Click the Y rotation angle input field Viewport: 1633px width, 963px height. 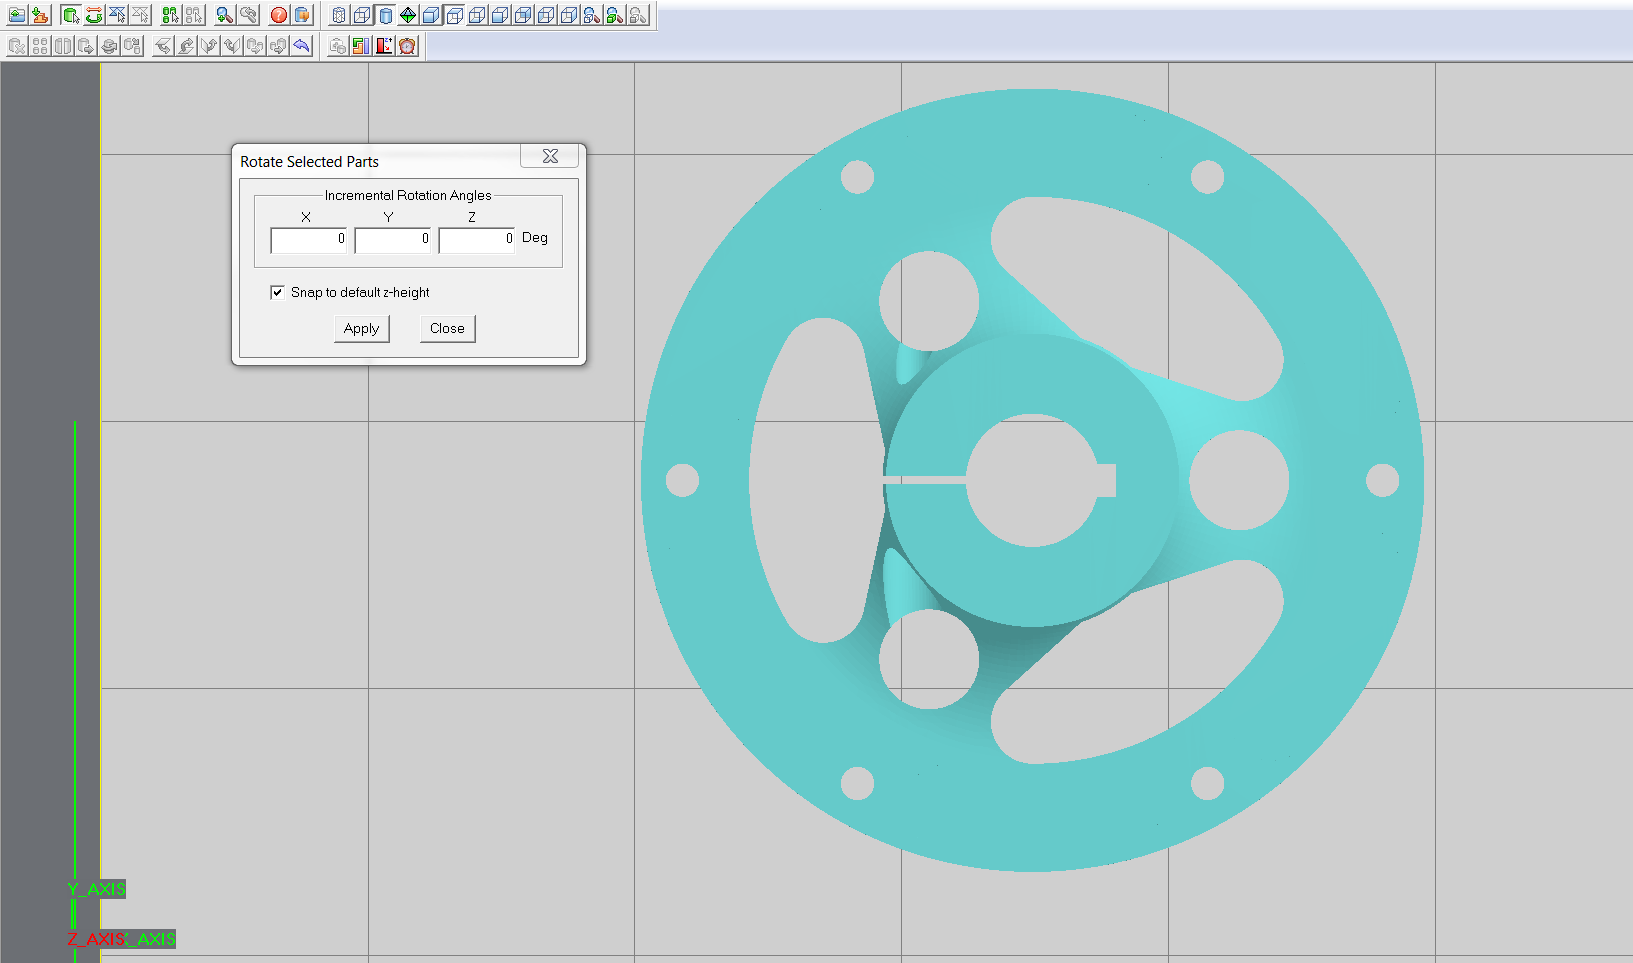click(393, 240)
